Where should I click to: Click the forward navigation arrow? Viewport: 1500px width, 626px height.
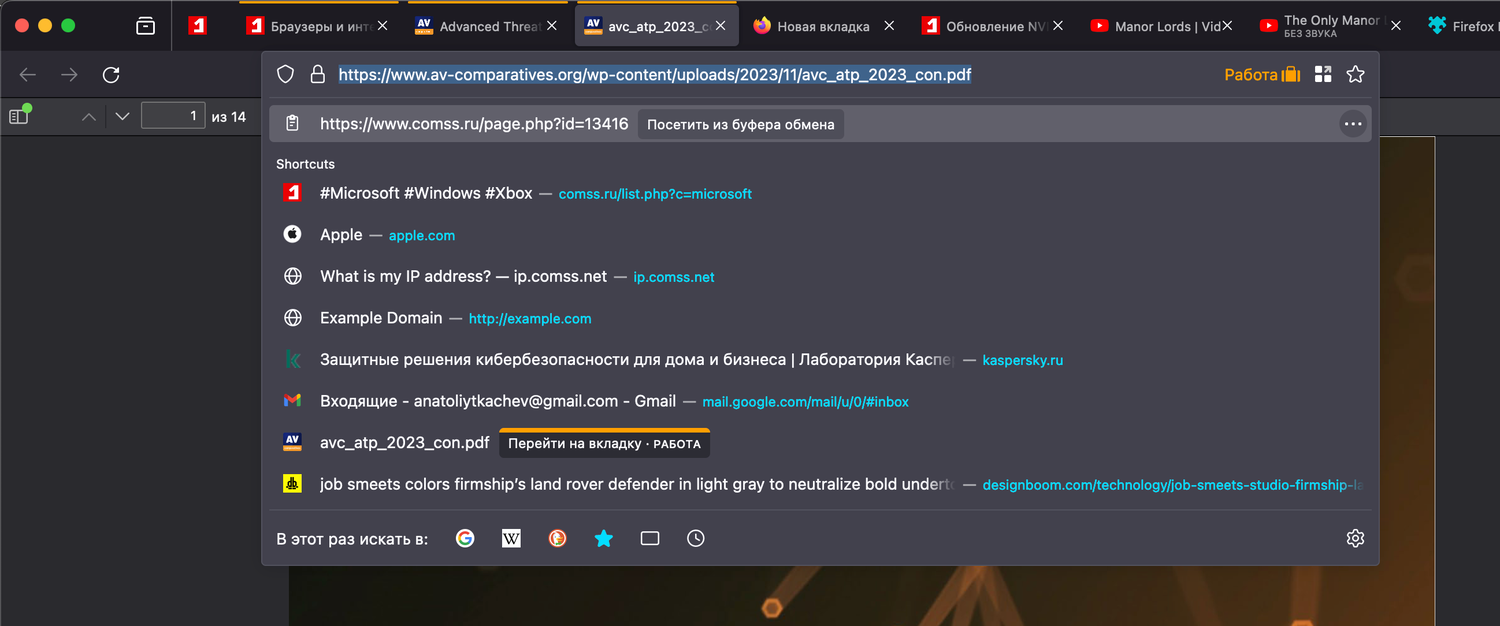coord(69,75)
